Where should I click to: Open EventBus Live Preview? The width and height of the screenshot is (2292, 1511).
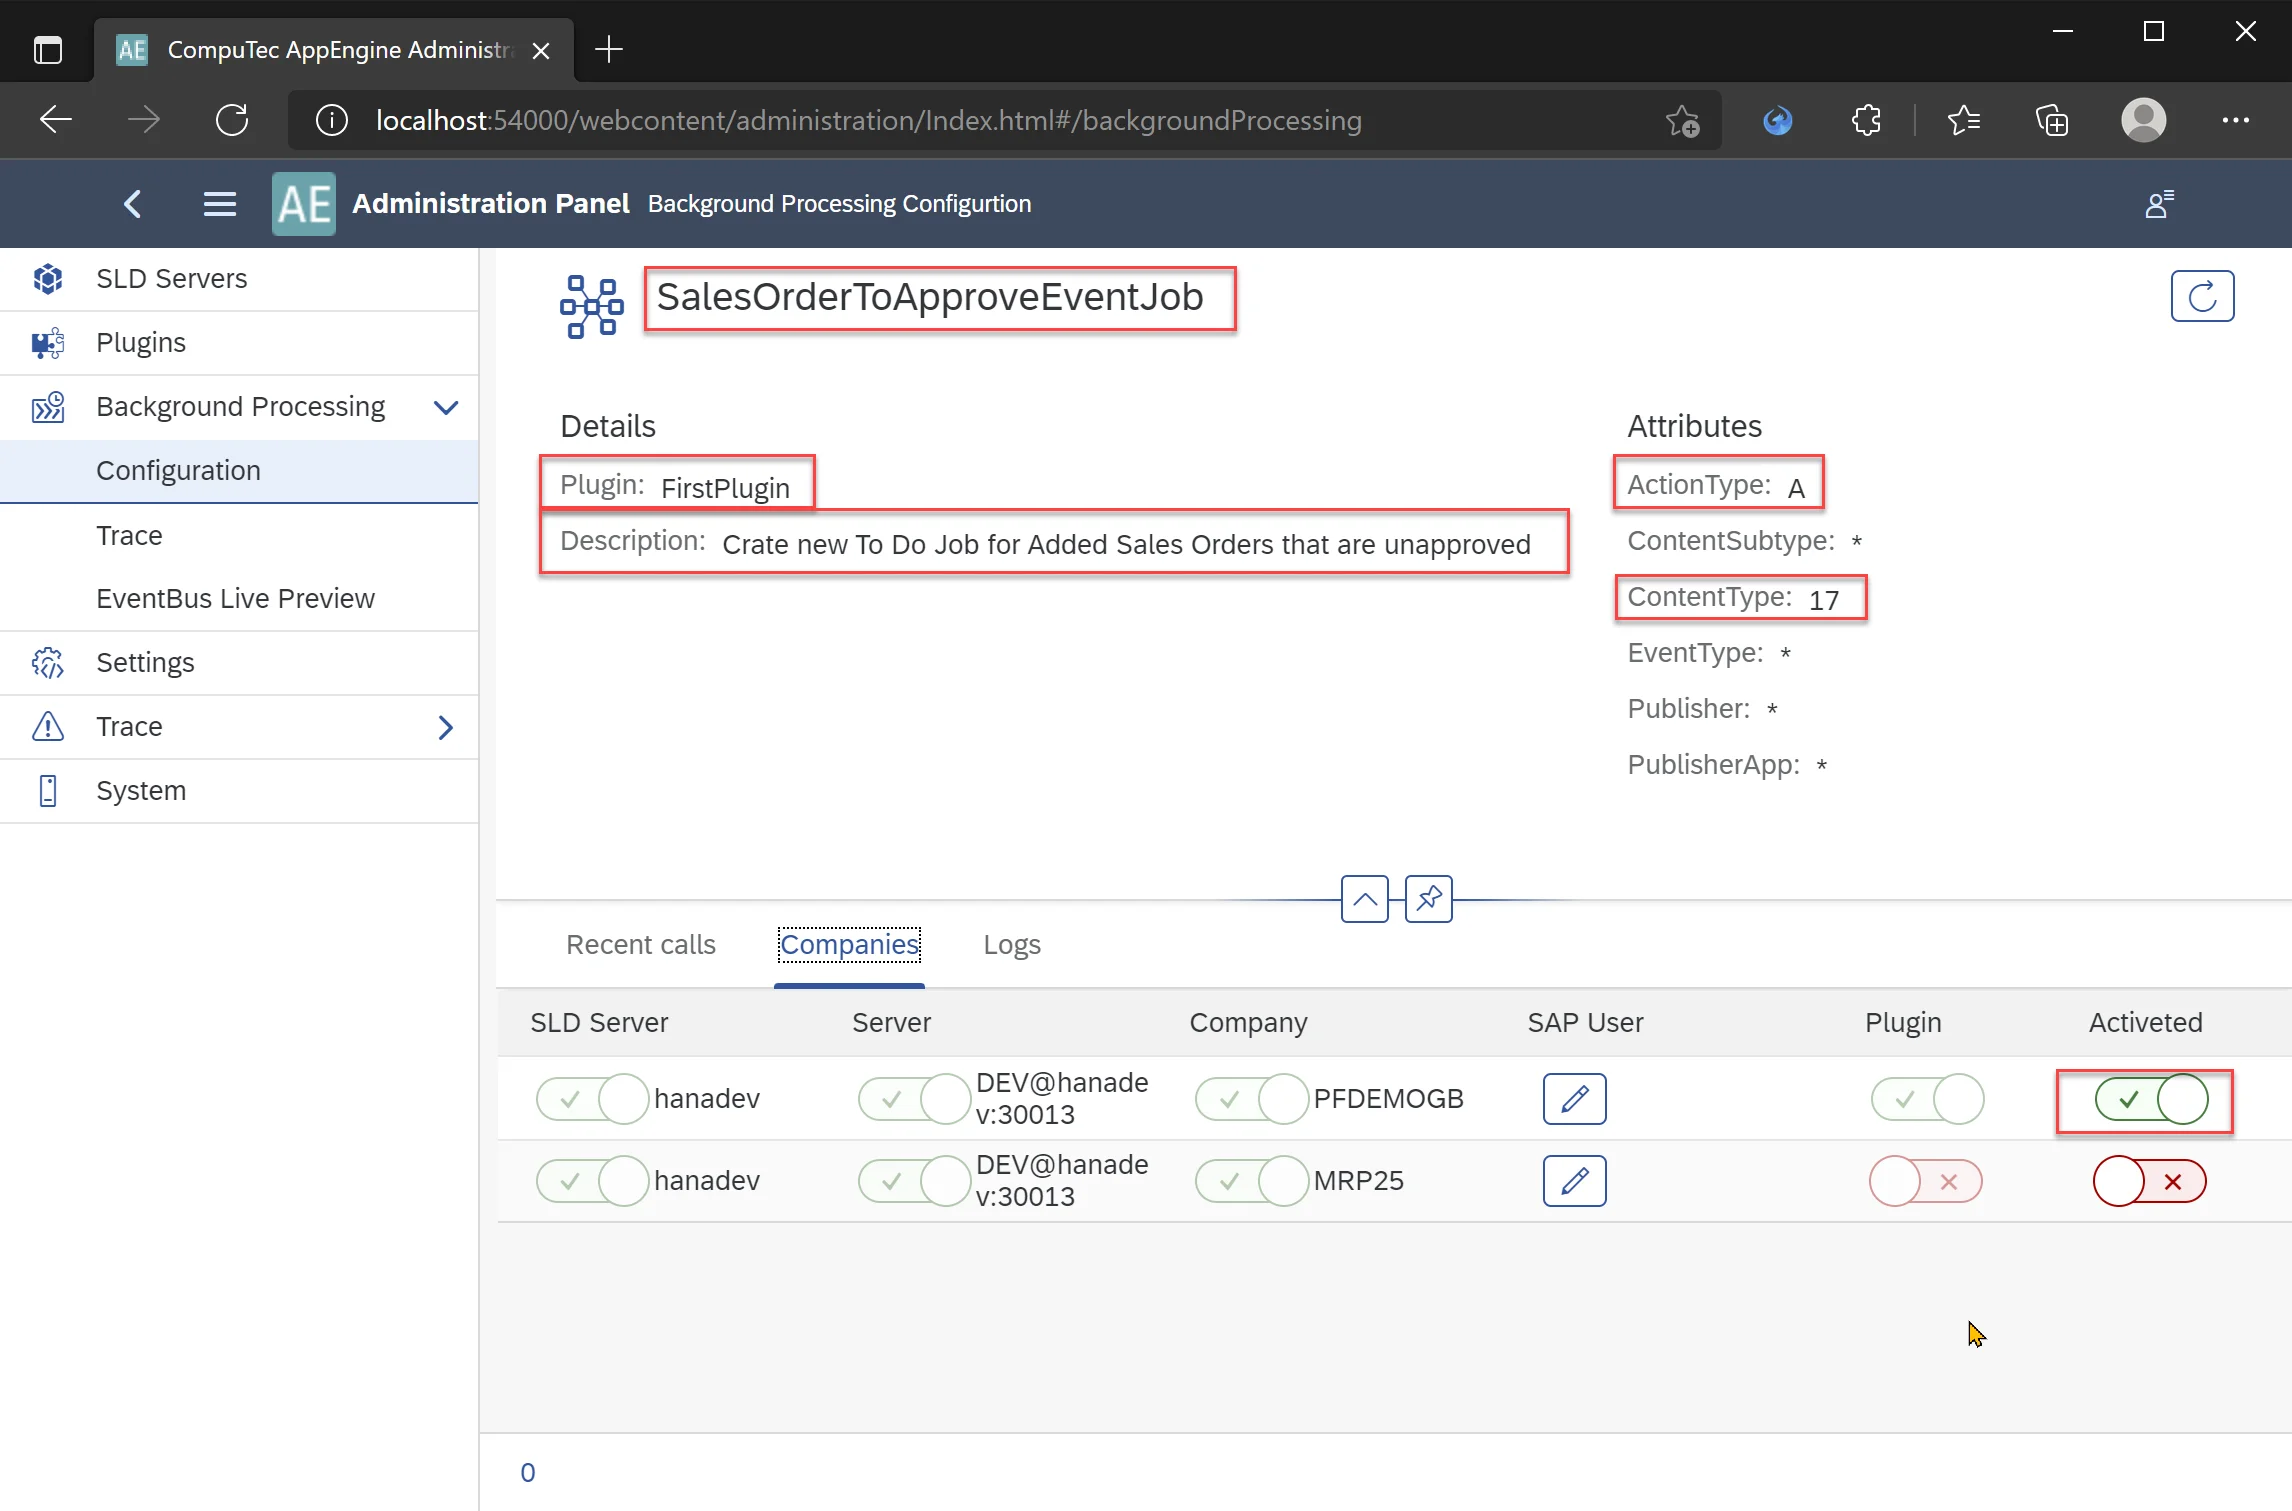click(x=235, y=598)
